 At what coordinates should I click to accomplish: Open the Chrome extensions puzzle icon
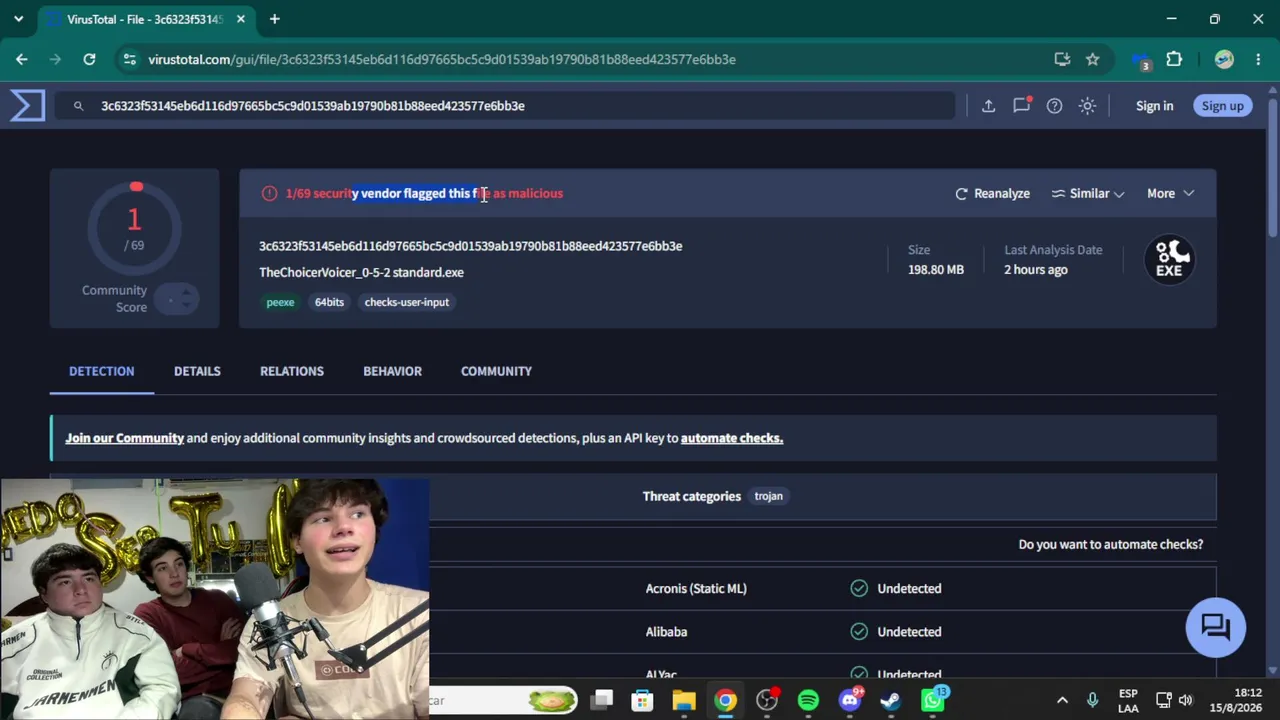[x=1174, y=59]
